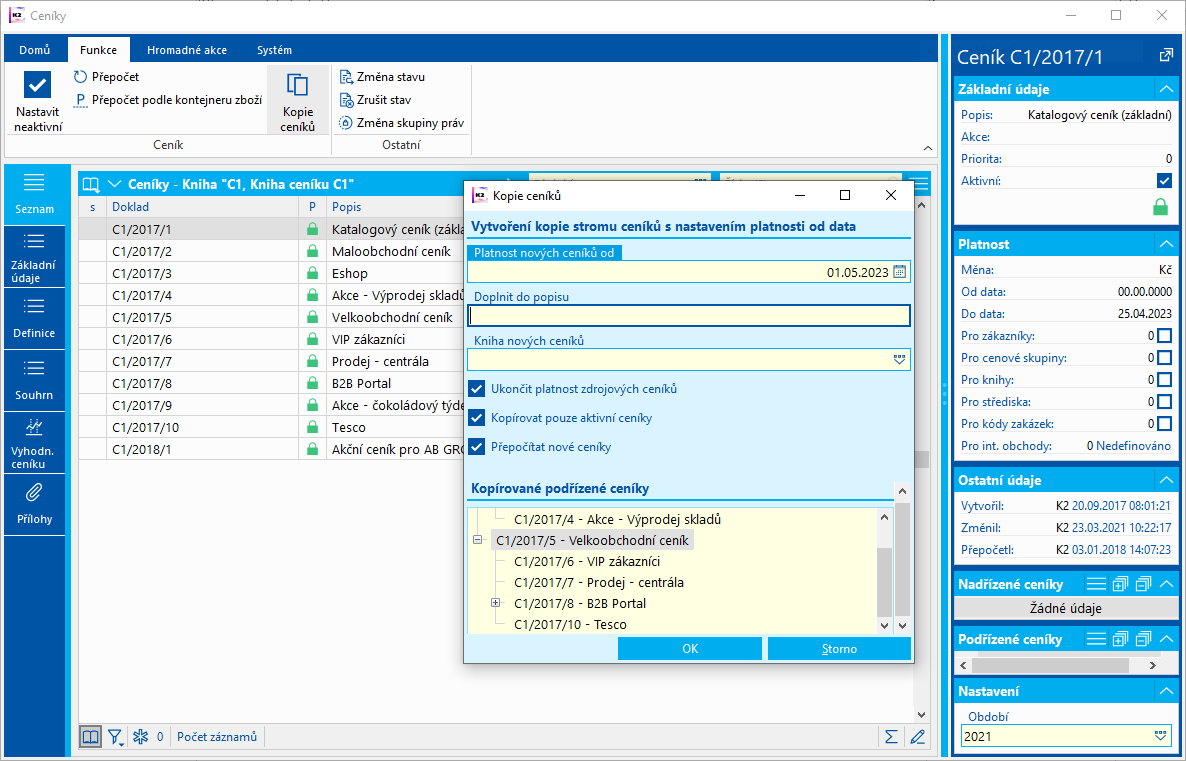1186x761 pixels.
Task: Click the filter funnel icon in status bar
Action: click(x=116, y=737)
